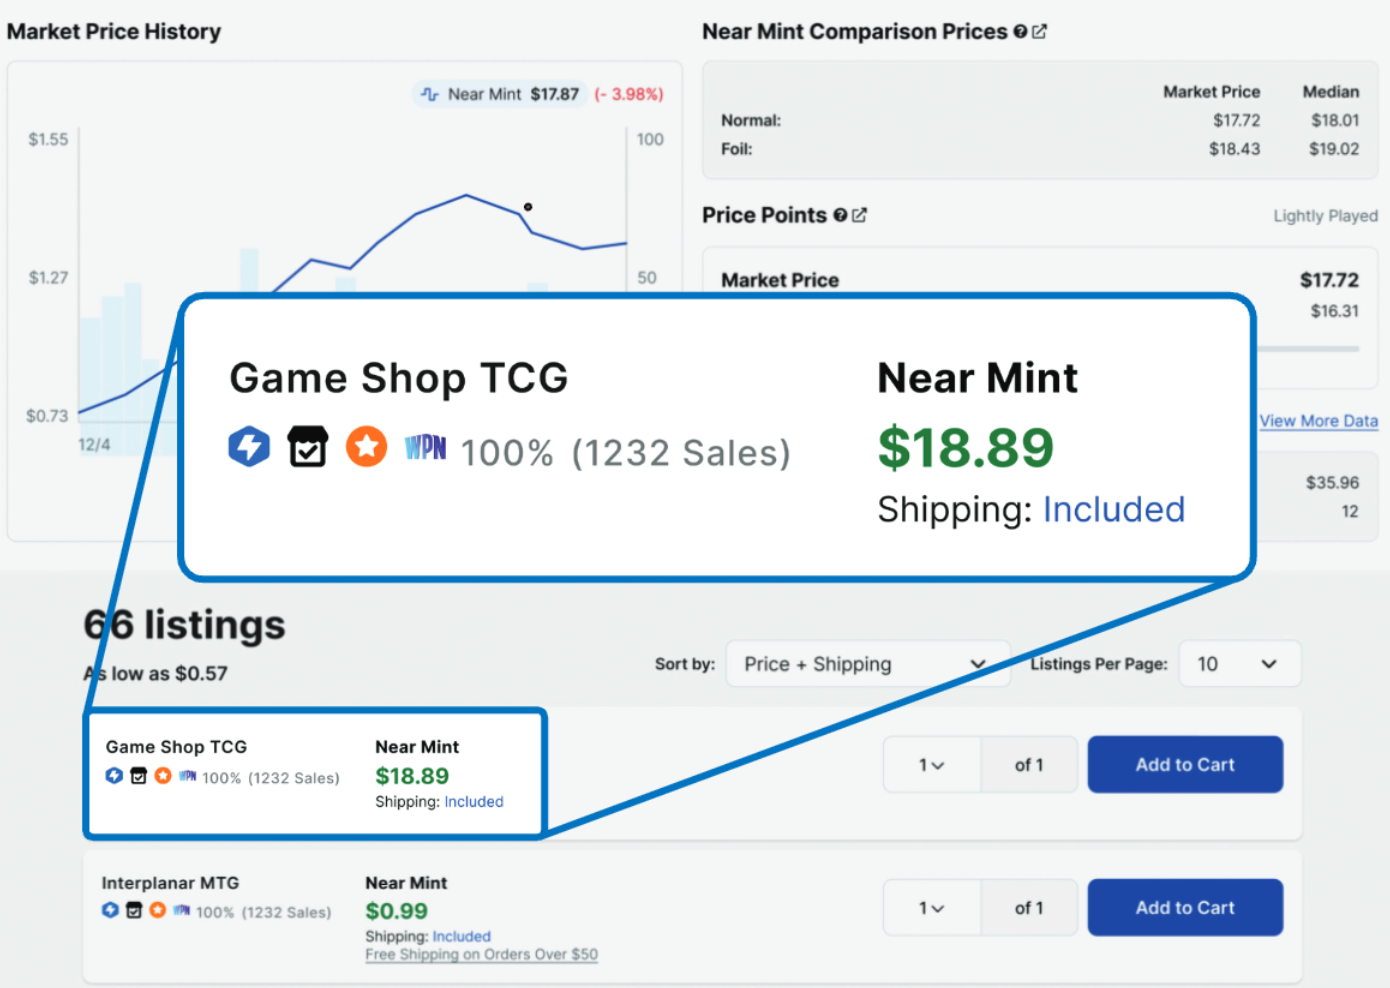Click the data point on the price chart
The image size is (1390, 988).
coord(527,206)
